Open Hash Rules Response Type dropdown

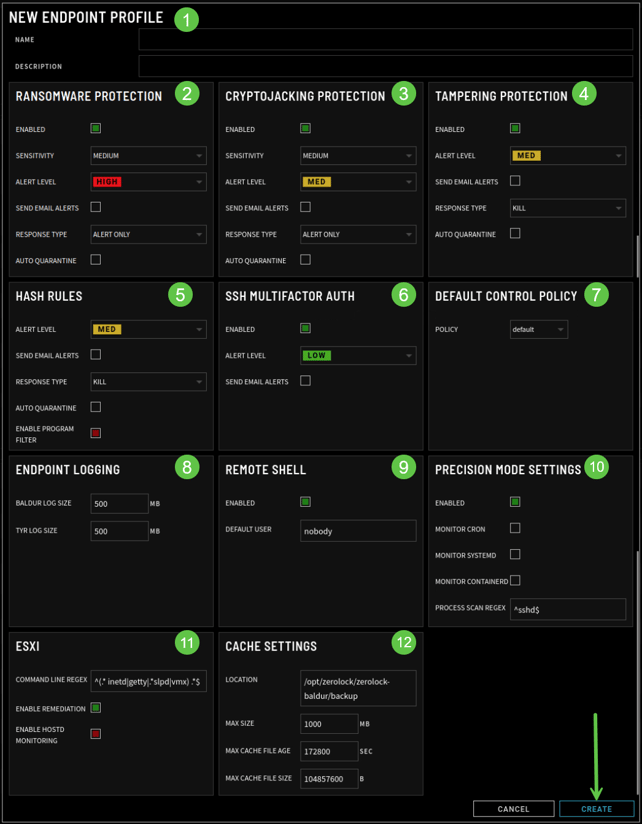pos(148,382)
